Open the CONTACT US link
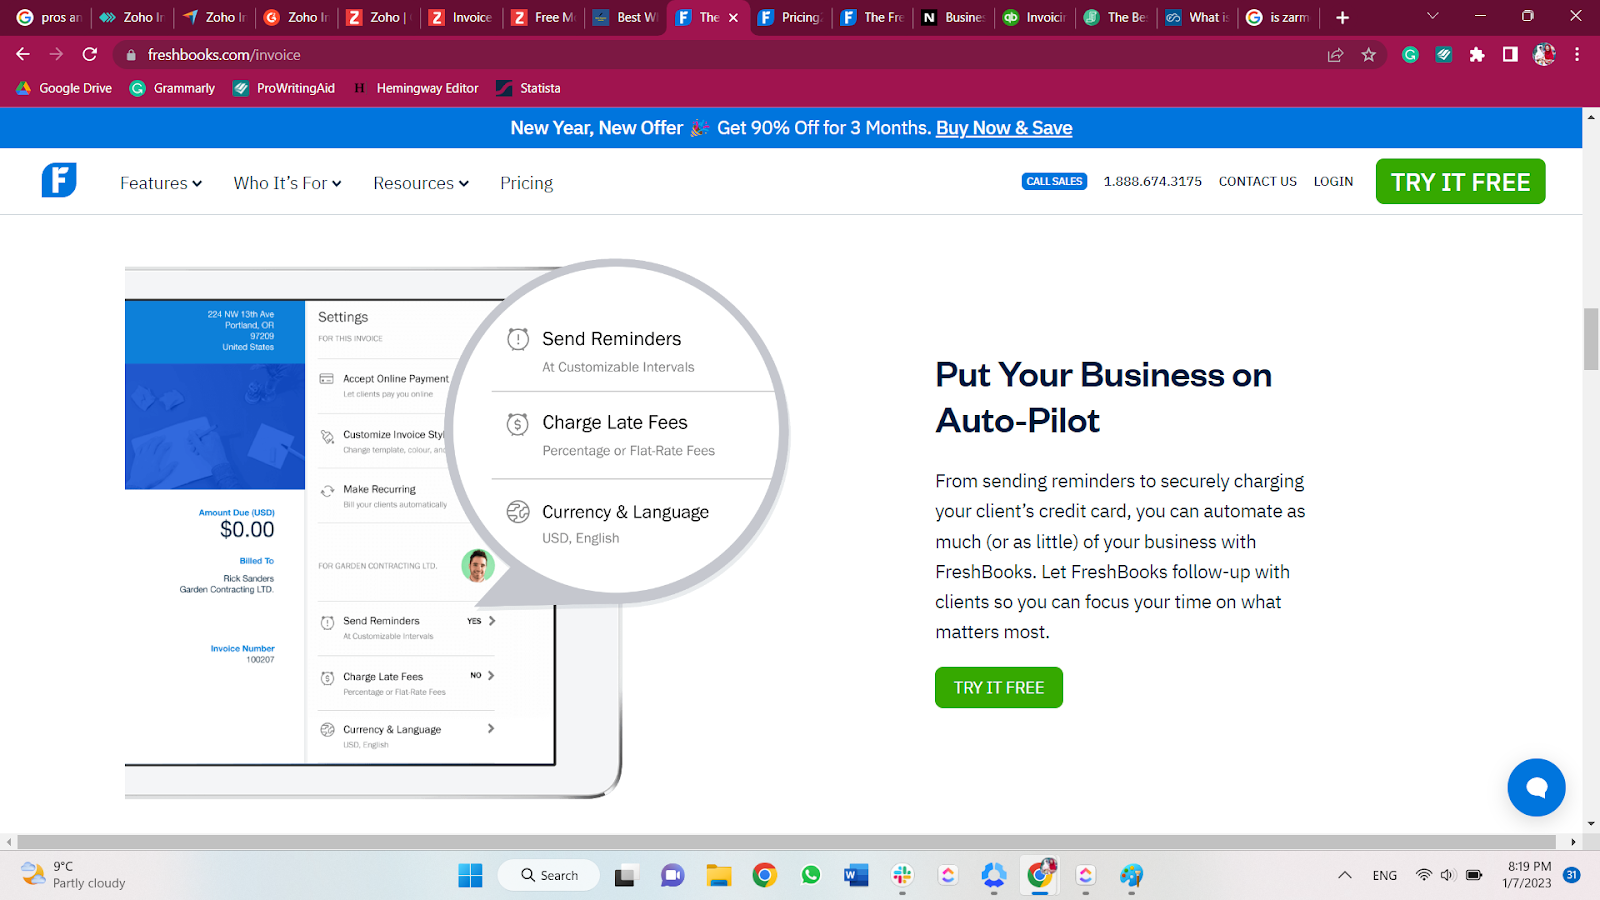This screenshot has height=900, width=1600. (x=1257, y=182)
